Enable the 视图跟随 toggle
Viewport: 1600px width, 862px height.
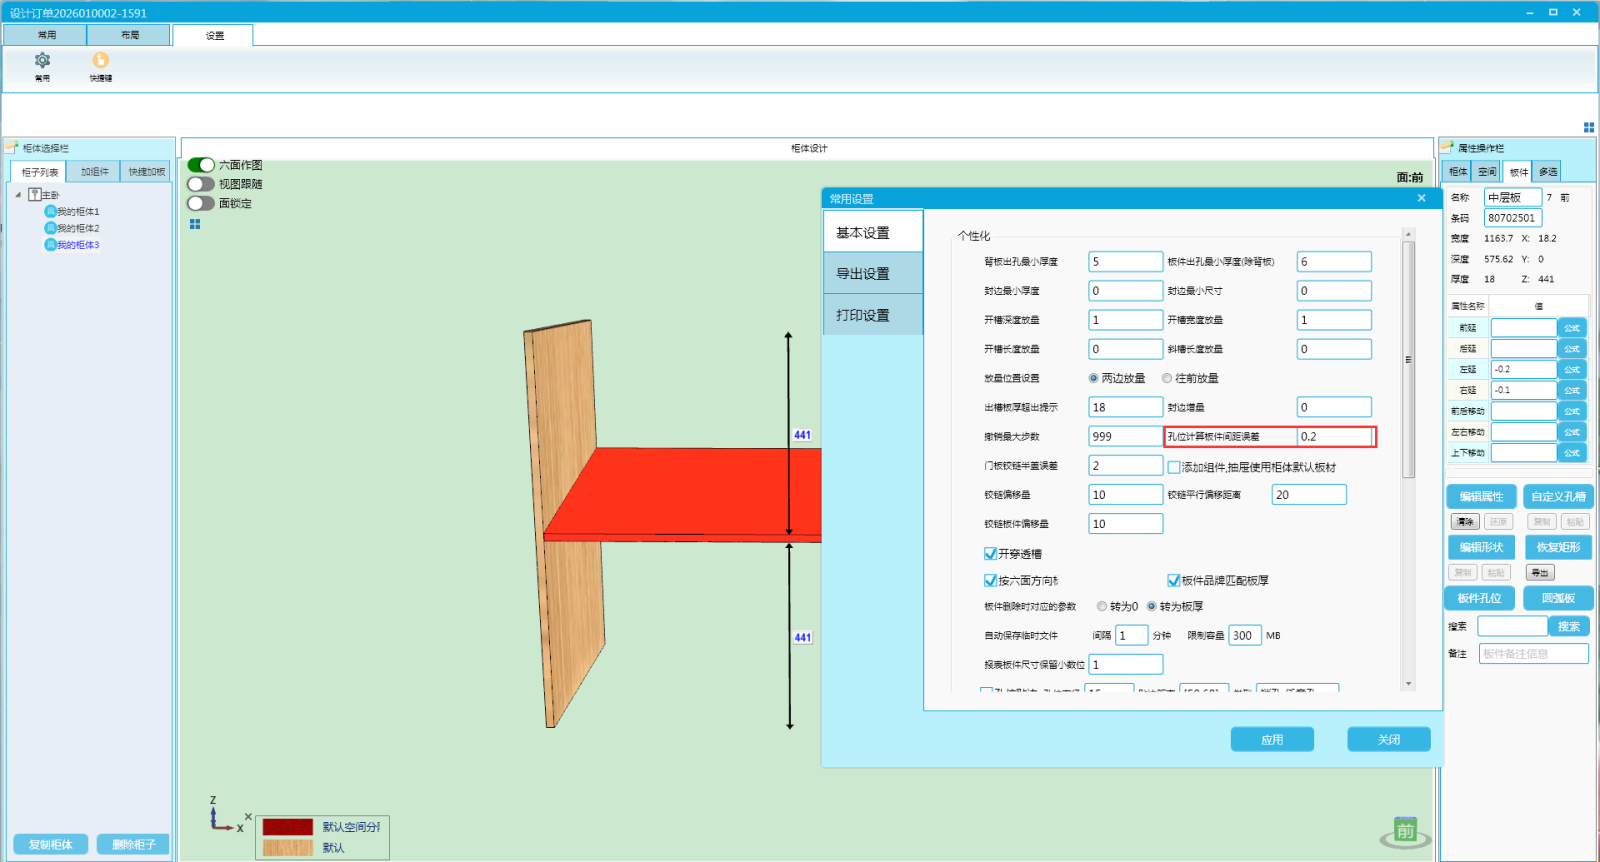click(201, 184)
